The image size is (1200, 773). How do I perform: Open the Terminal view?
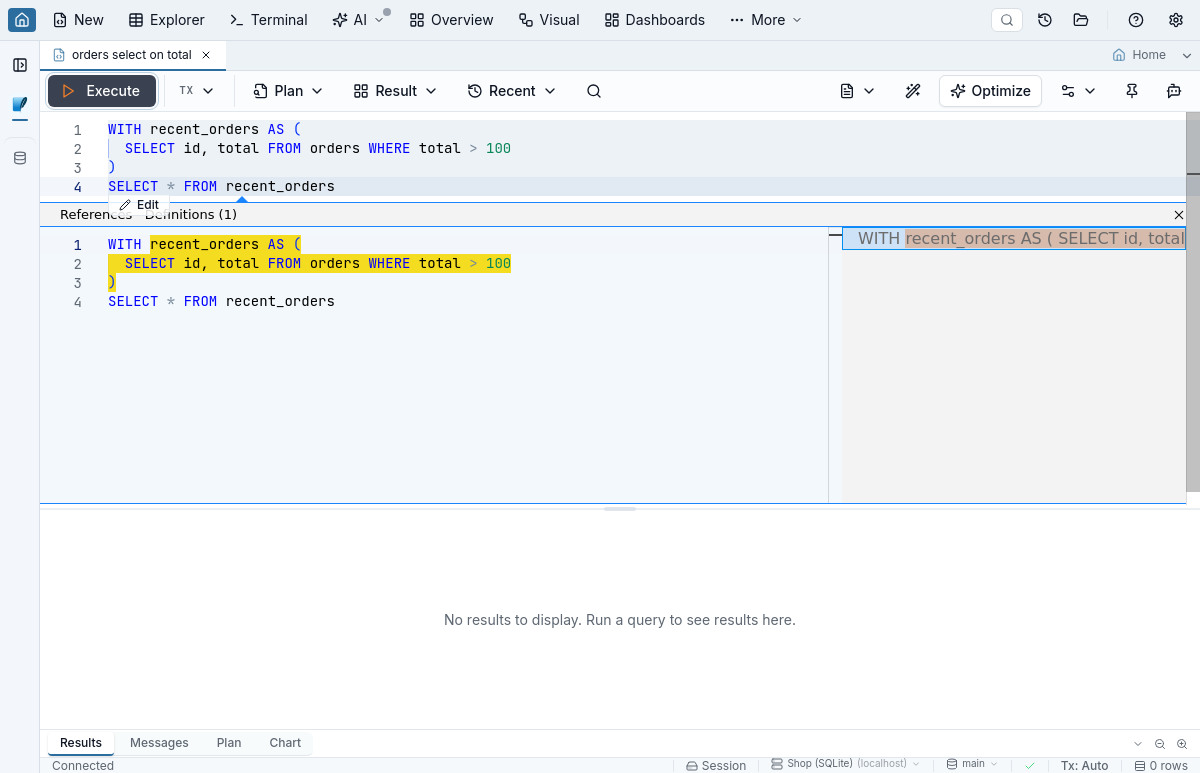point(268,20)
